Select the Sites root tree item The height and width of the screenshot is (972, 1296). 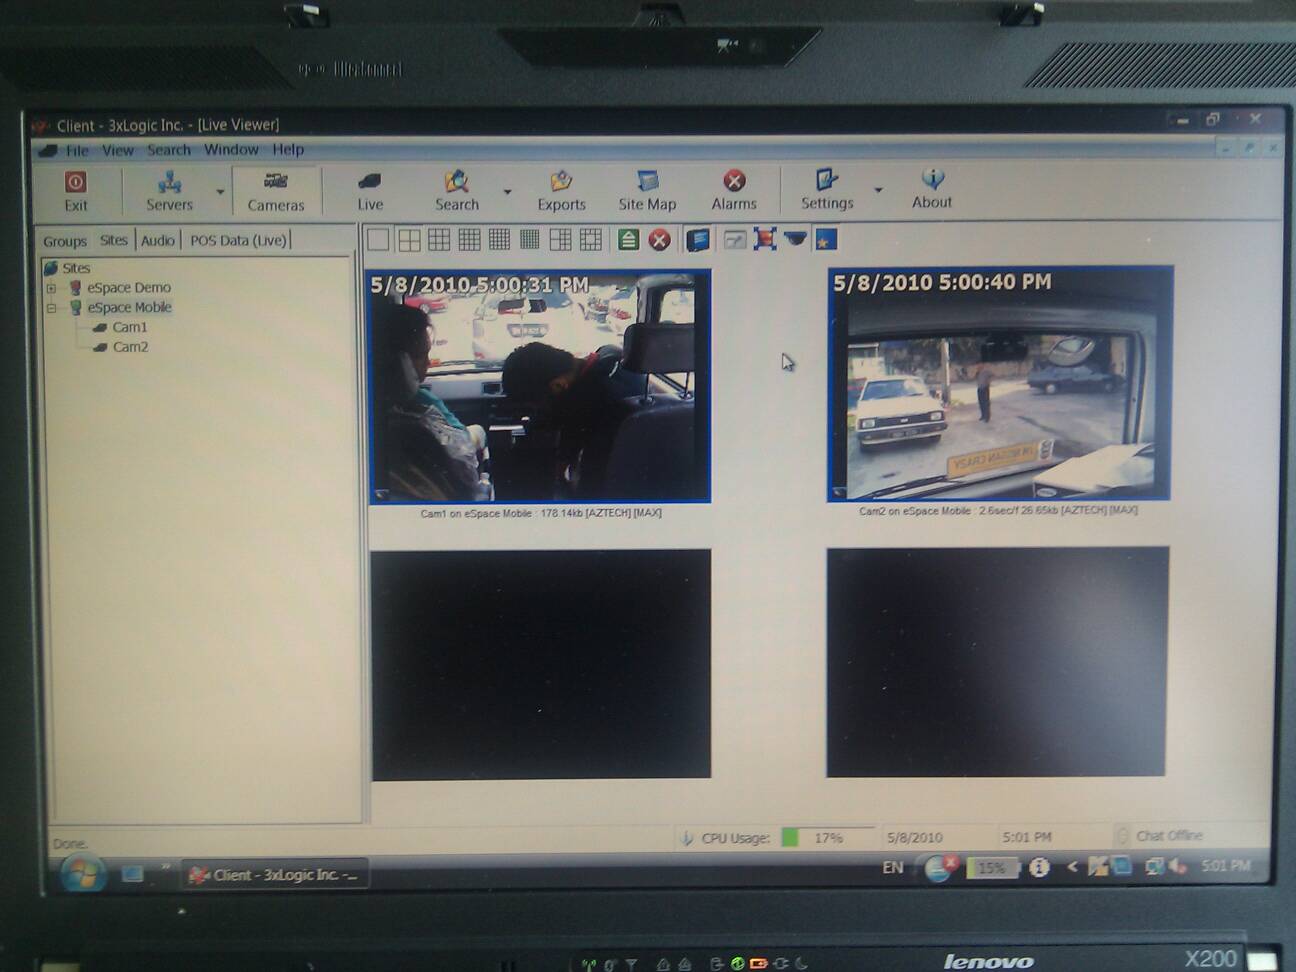click(x=76, y=268)
